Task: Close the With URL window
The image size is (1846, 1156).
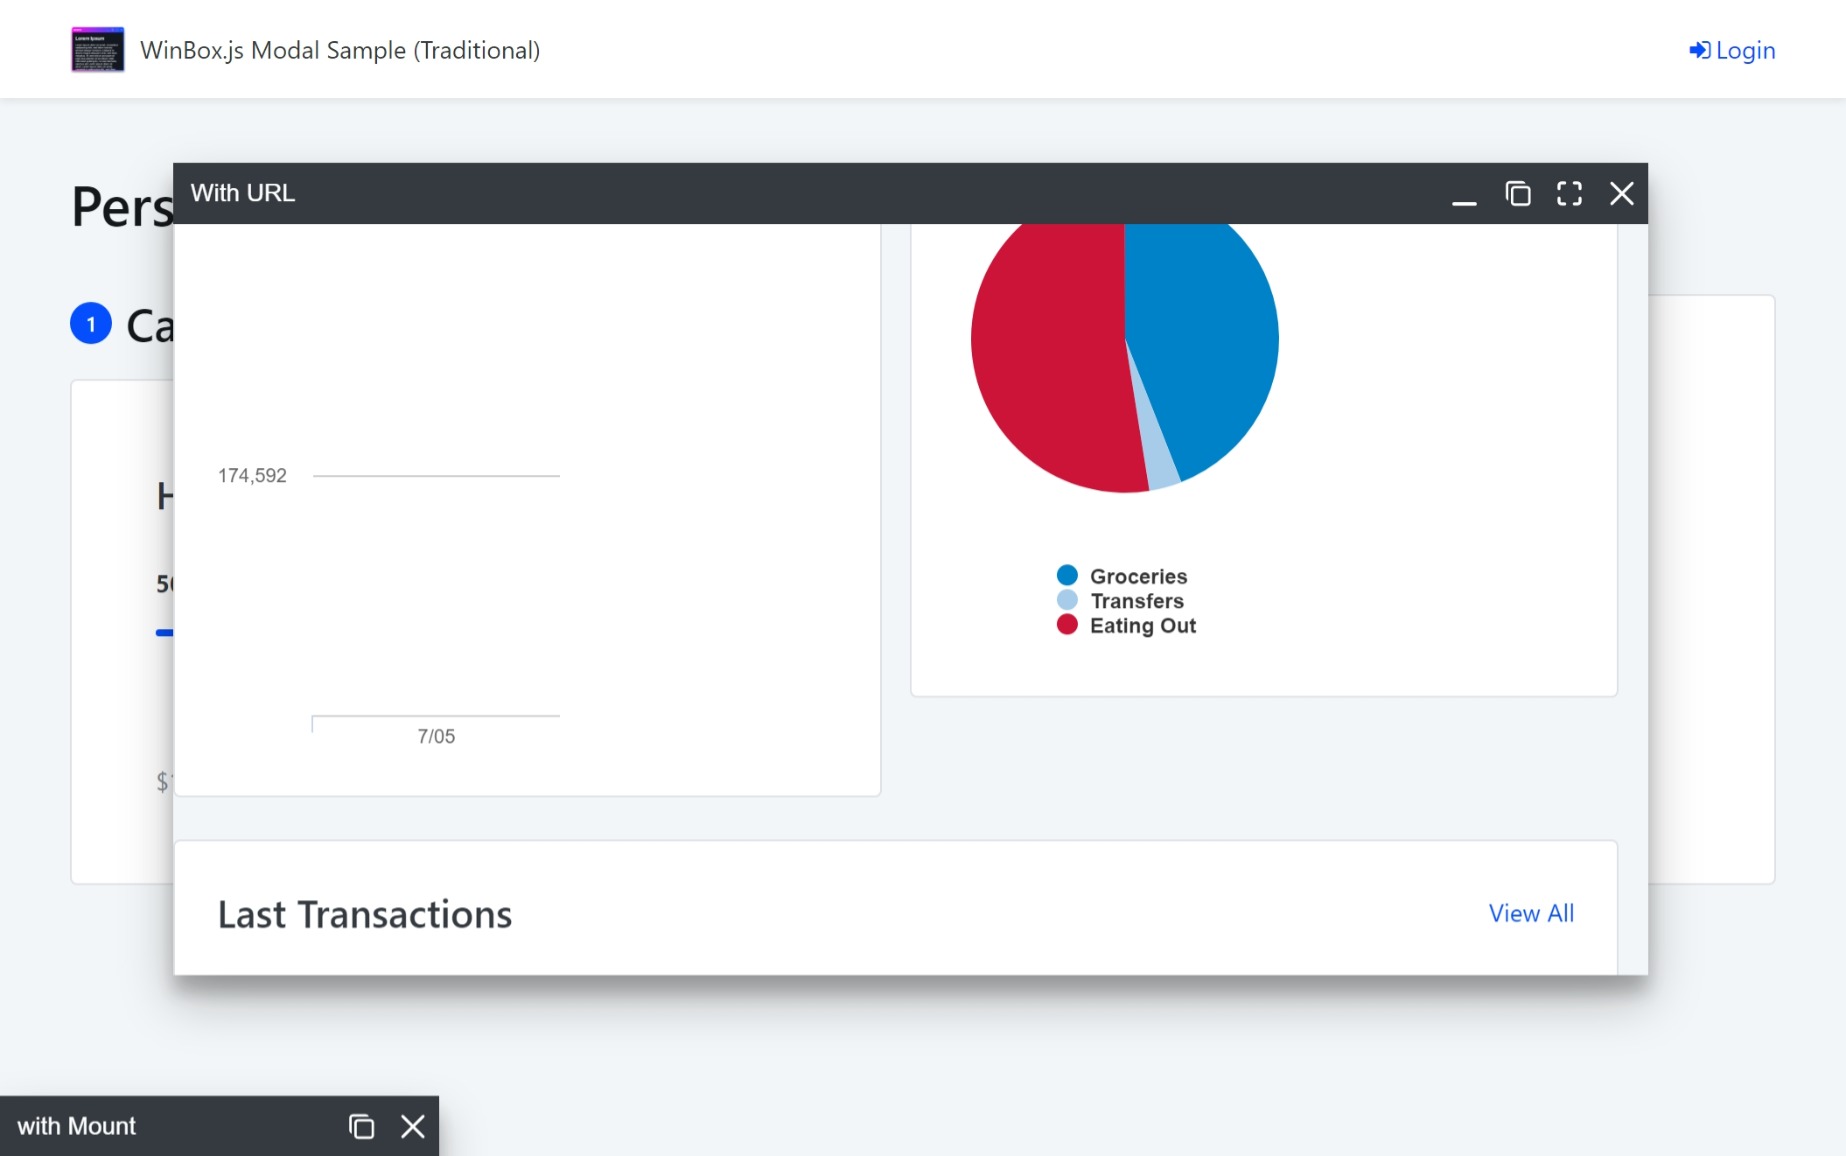Action: point(1622,194)
